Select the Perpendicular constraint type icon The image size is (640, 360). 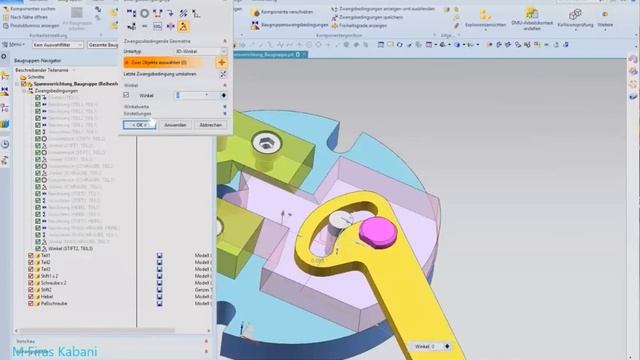point(196,13)
